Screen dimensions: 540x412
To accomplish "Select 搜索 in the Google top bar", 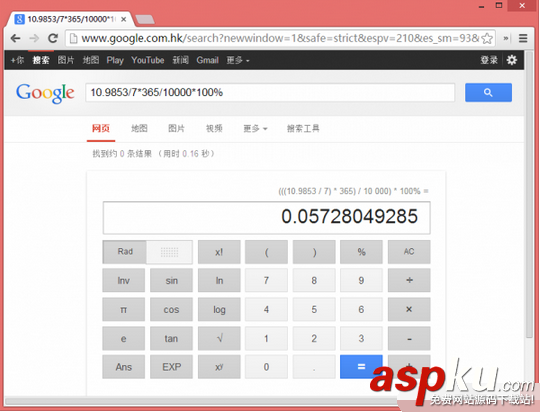I will pos(41,60).
